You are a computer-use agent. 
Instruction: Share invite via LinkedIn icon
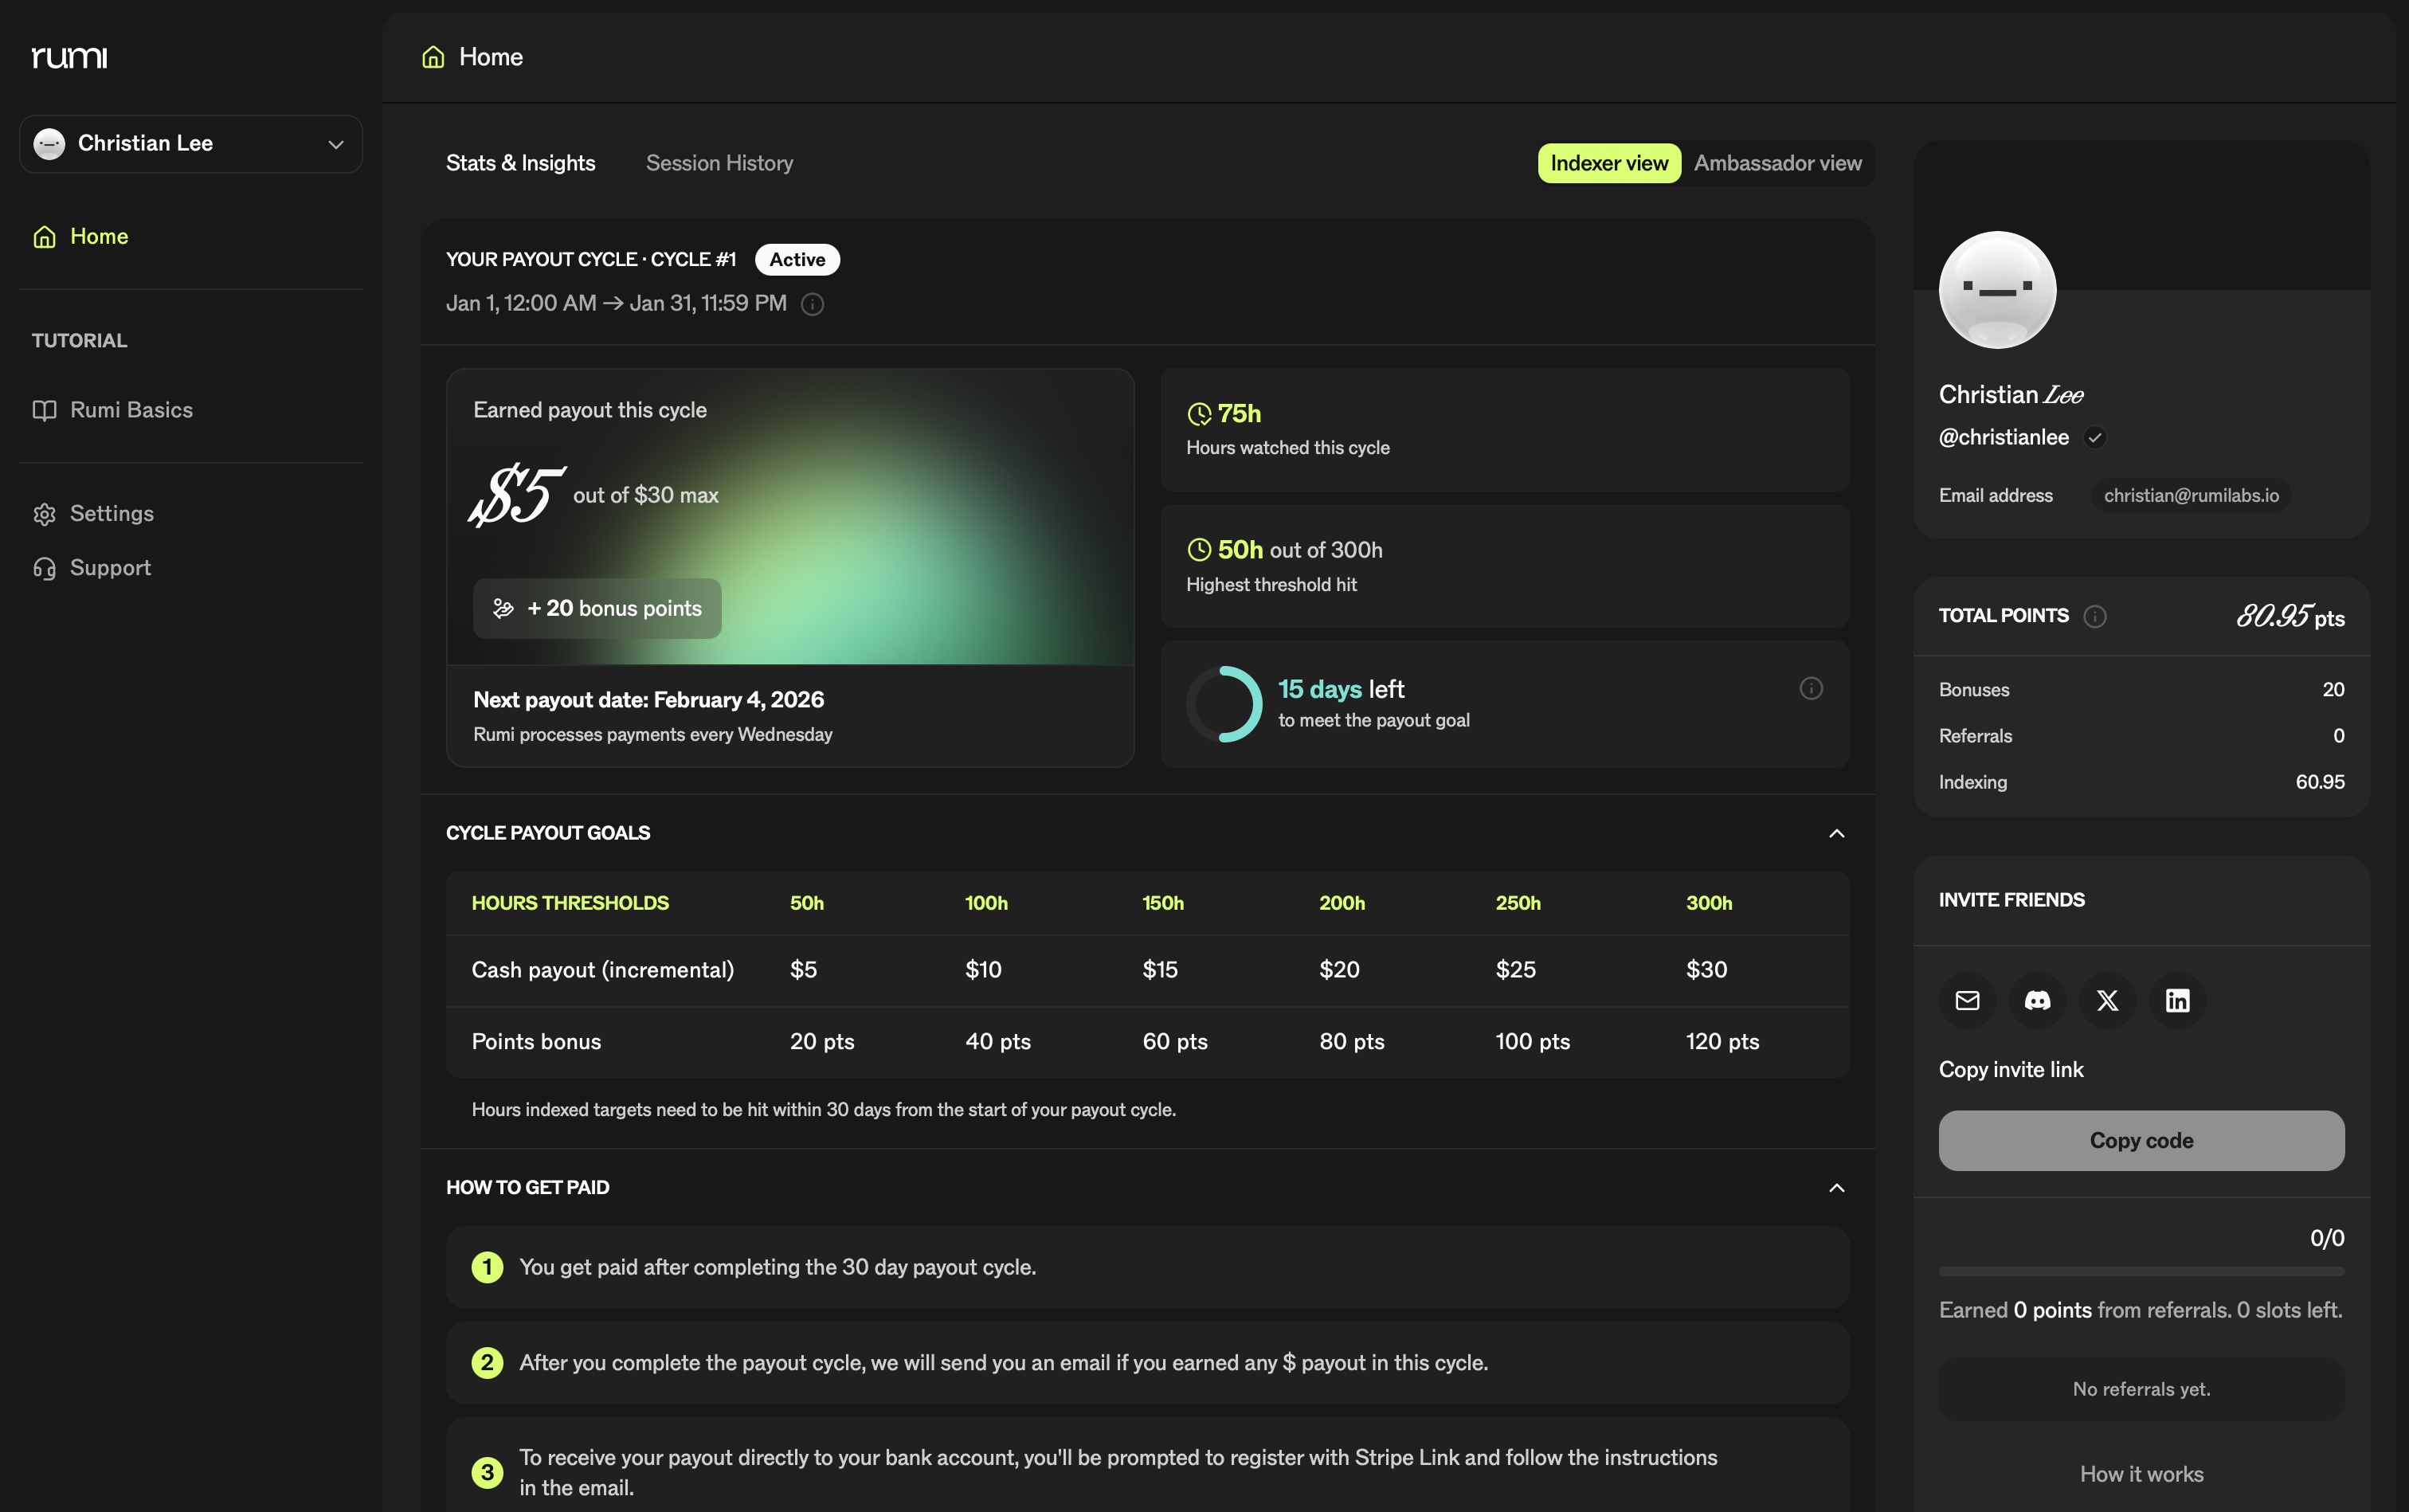pos(2177,1000)
